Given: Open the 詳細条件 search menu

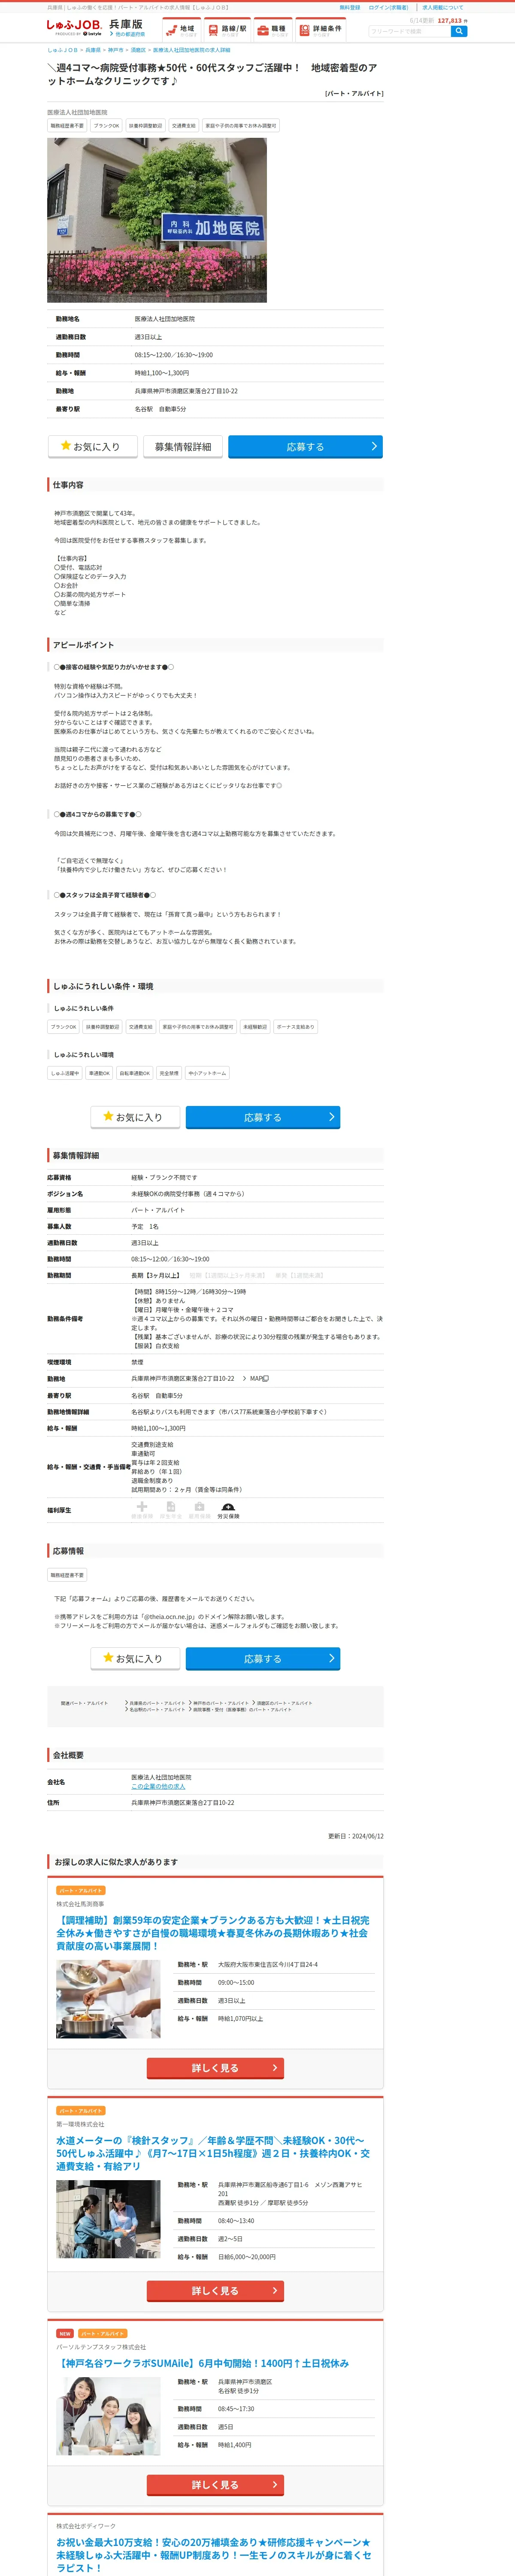Looking at the screenshot, I should [x=321, y=30].
